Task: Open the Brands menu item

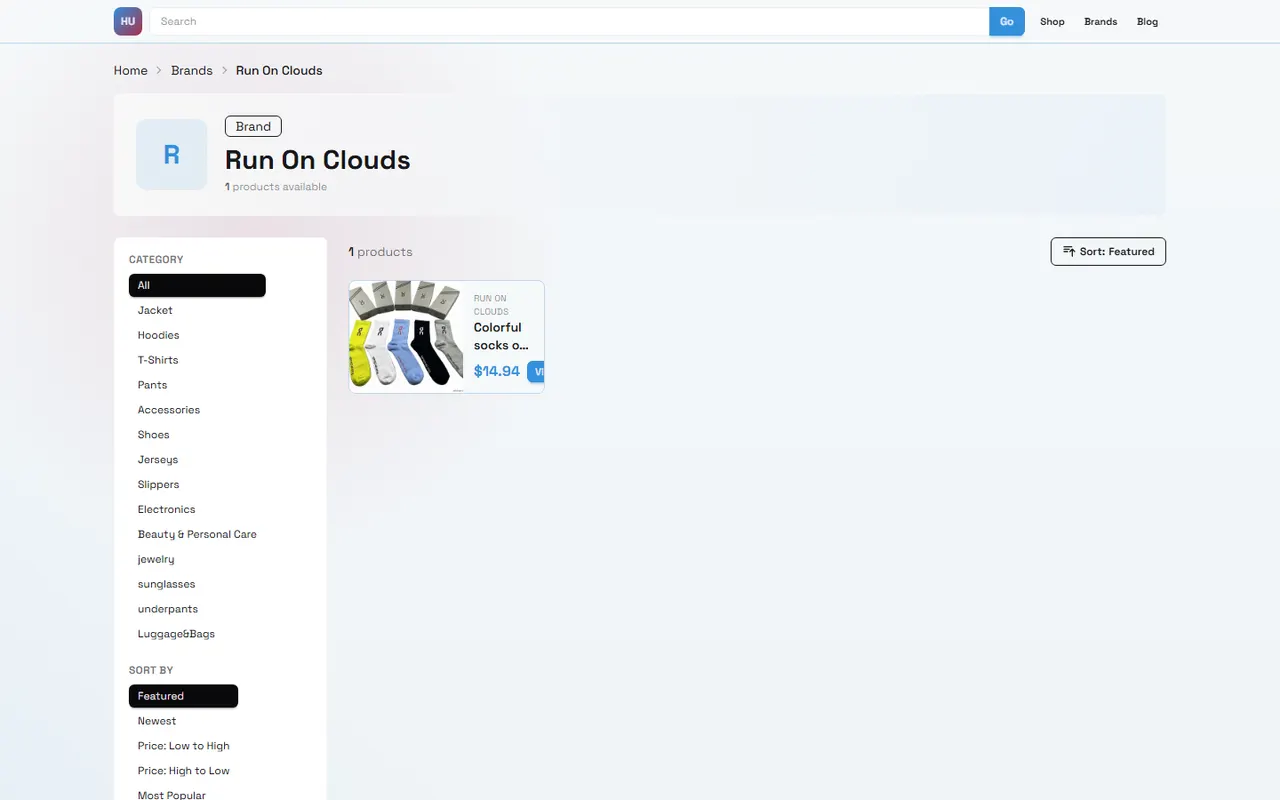Action: tap(1101, 21)
